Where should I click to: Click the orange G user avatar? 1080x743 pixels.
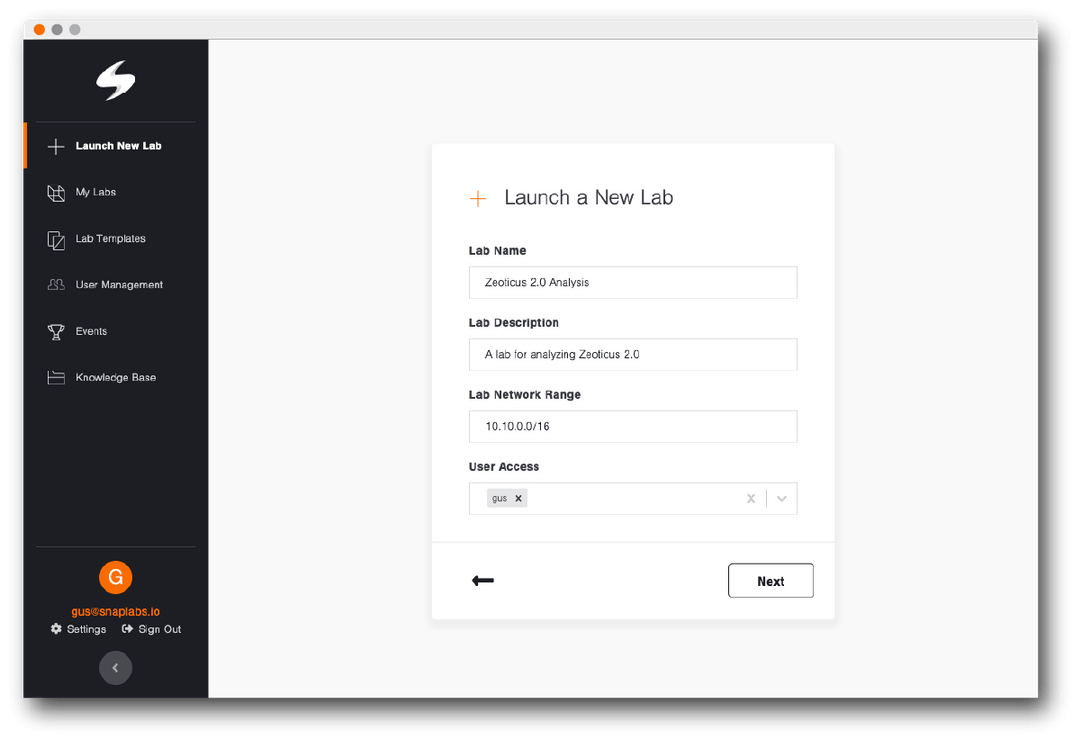pyautogui.click(x=116, y=577)
